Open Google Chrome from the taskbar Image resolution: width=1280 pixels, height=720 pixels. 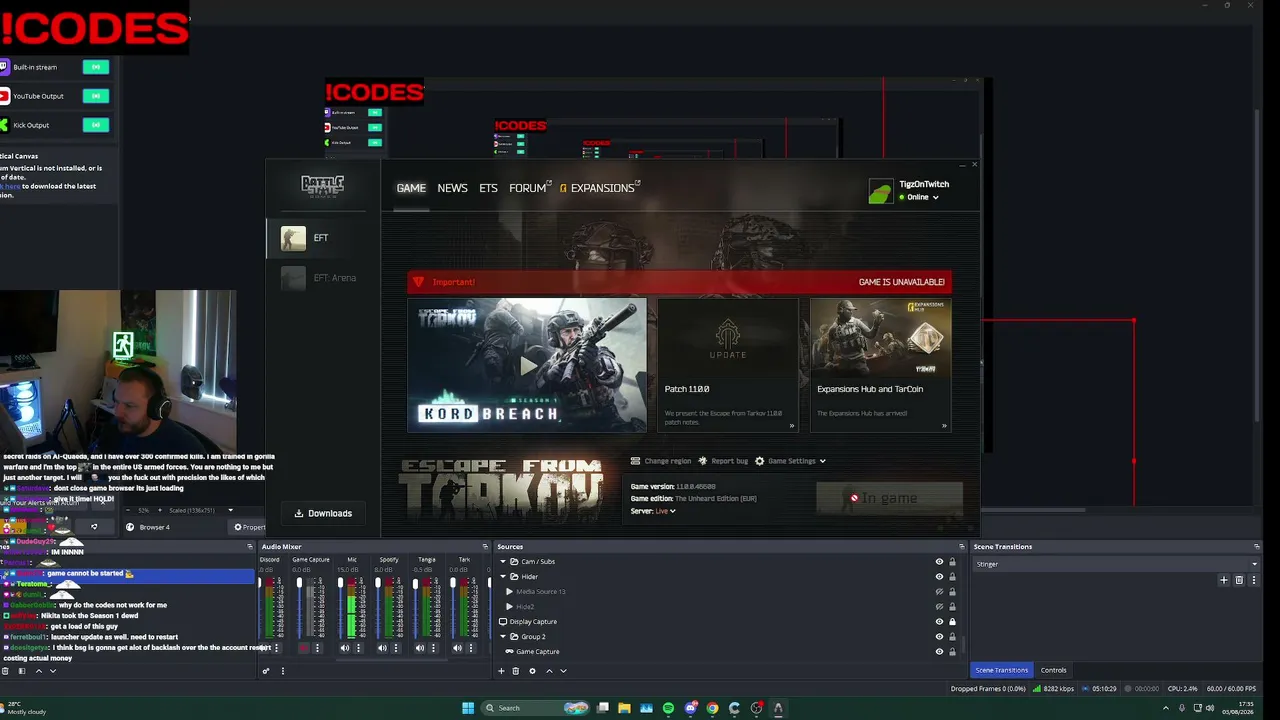[712, 708]
